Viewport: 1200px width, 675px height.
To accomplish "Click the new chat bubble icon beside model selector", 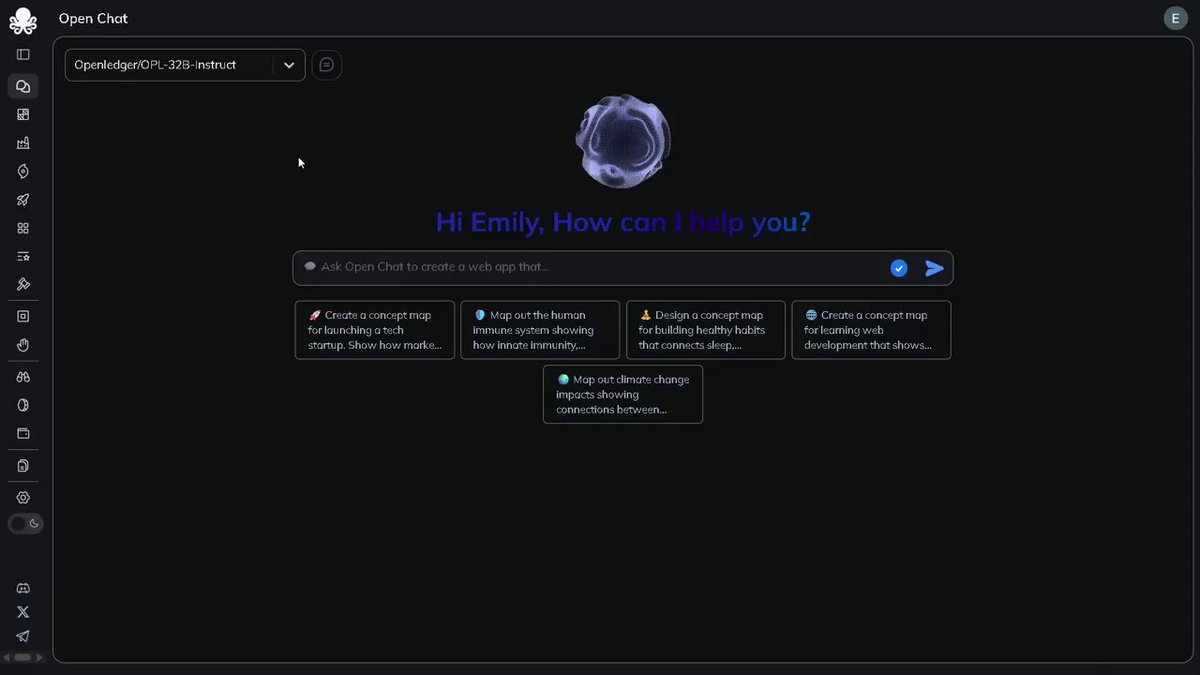I will [x=327, y=65].
